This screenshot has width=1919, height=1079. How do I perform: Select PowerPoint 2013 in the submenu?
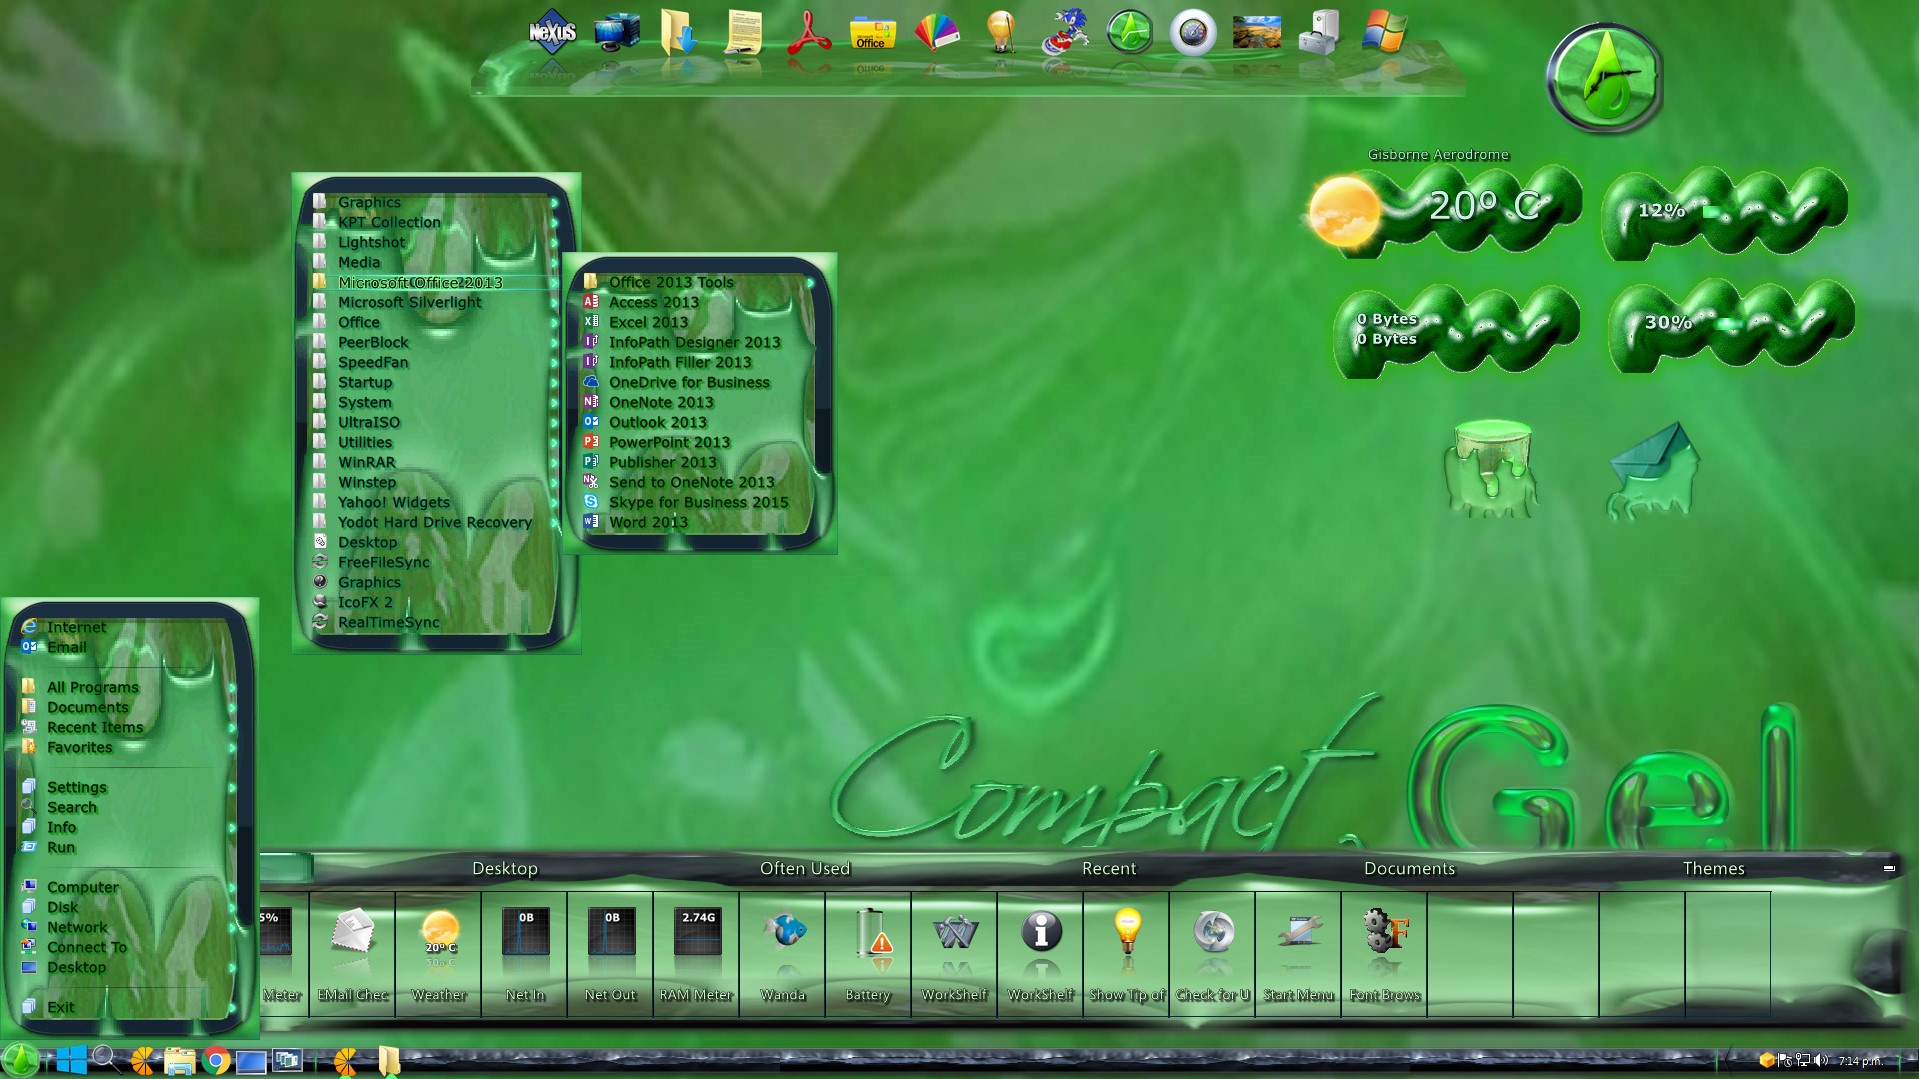[x=669, y=442]
